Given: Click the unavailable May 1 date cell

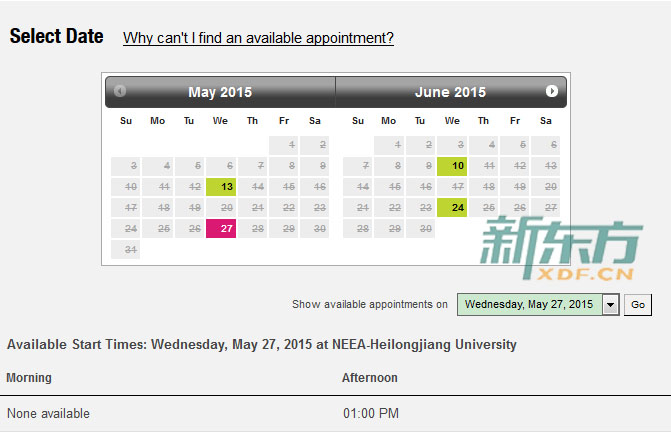Looking at the screenshot, I should (284, 145).
